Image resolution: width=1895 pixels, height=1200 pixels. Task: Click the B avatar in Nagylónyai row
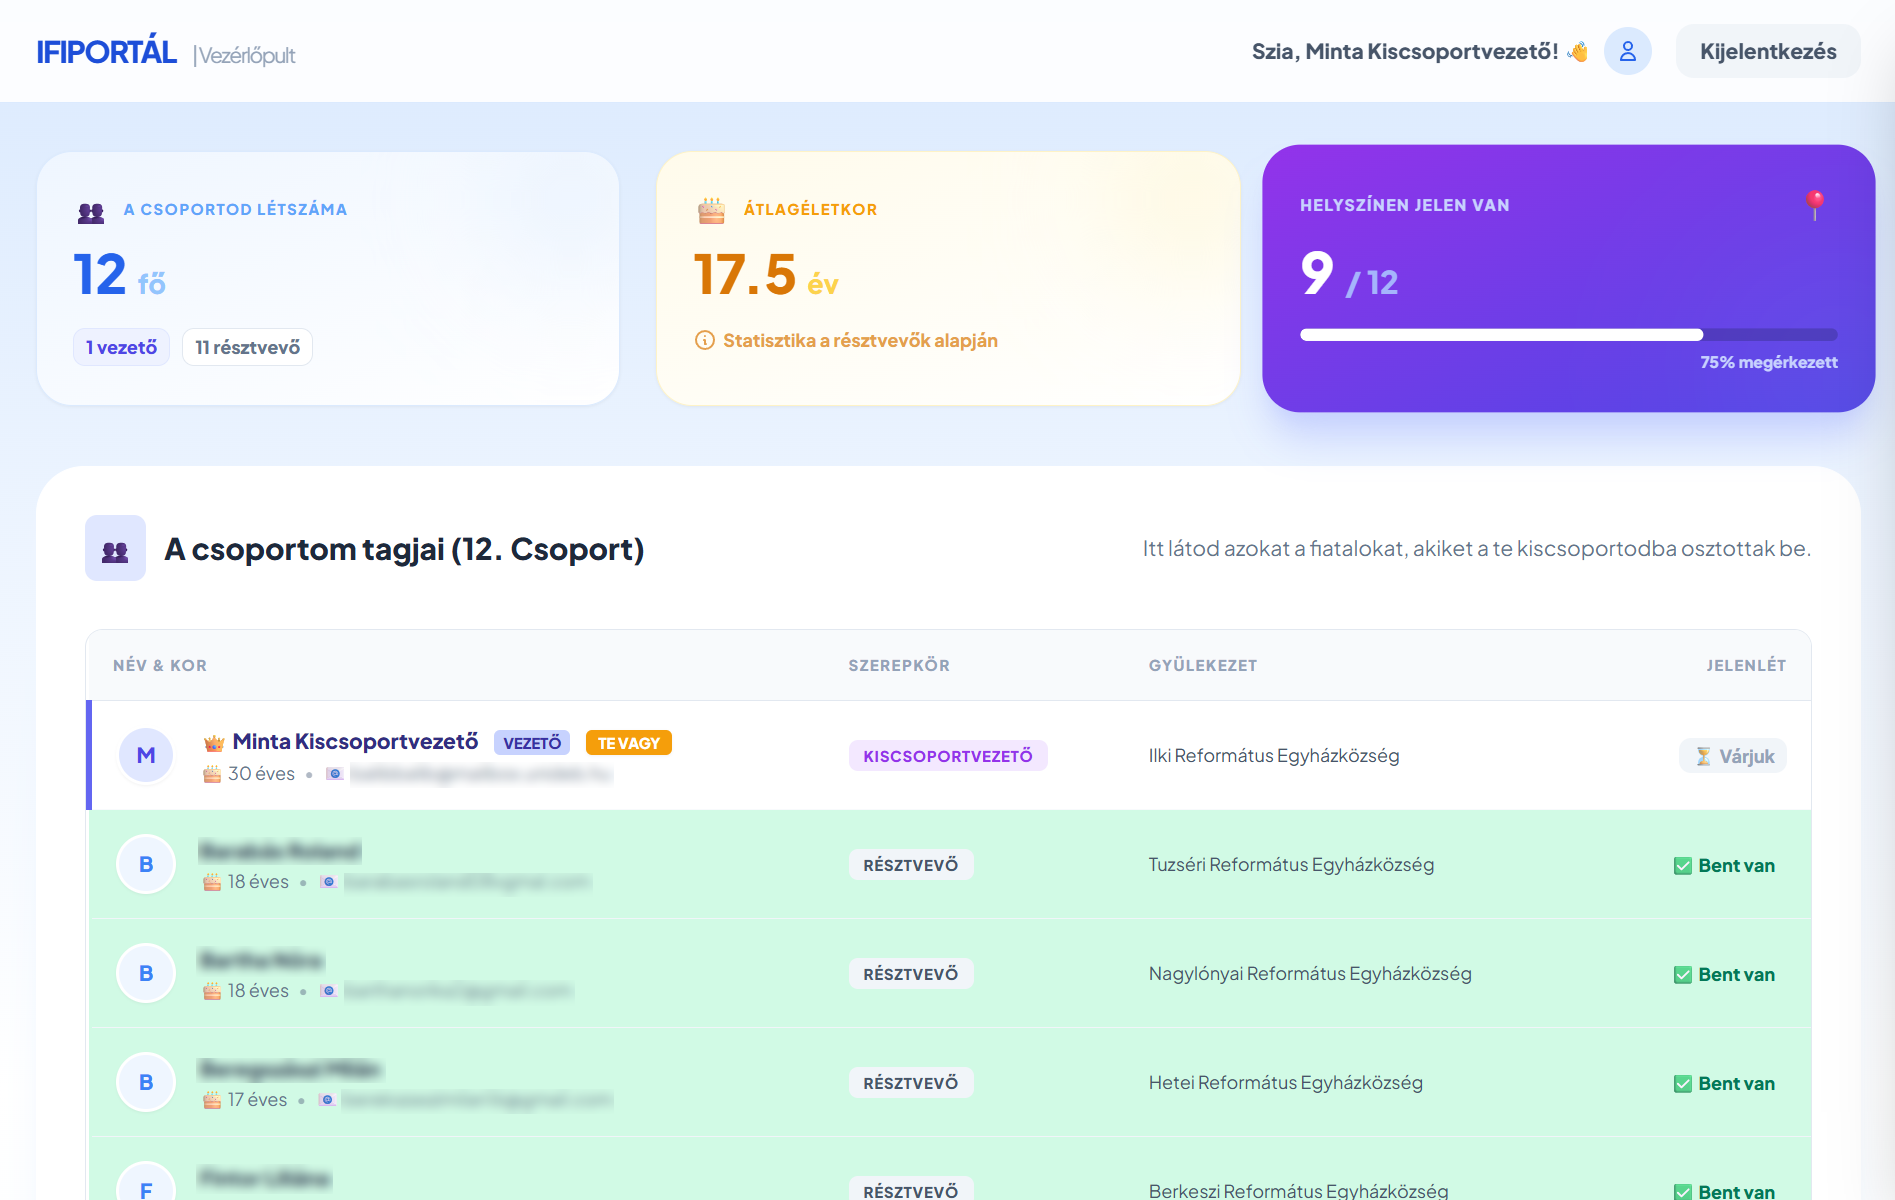tap(146, 973)
